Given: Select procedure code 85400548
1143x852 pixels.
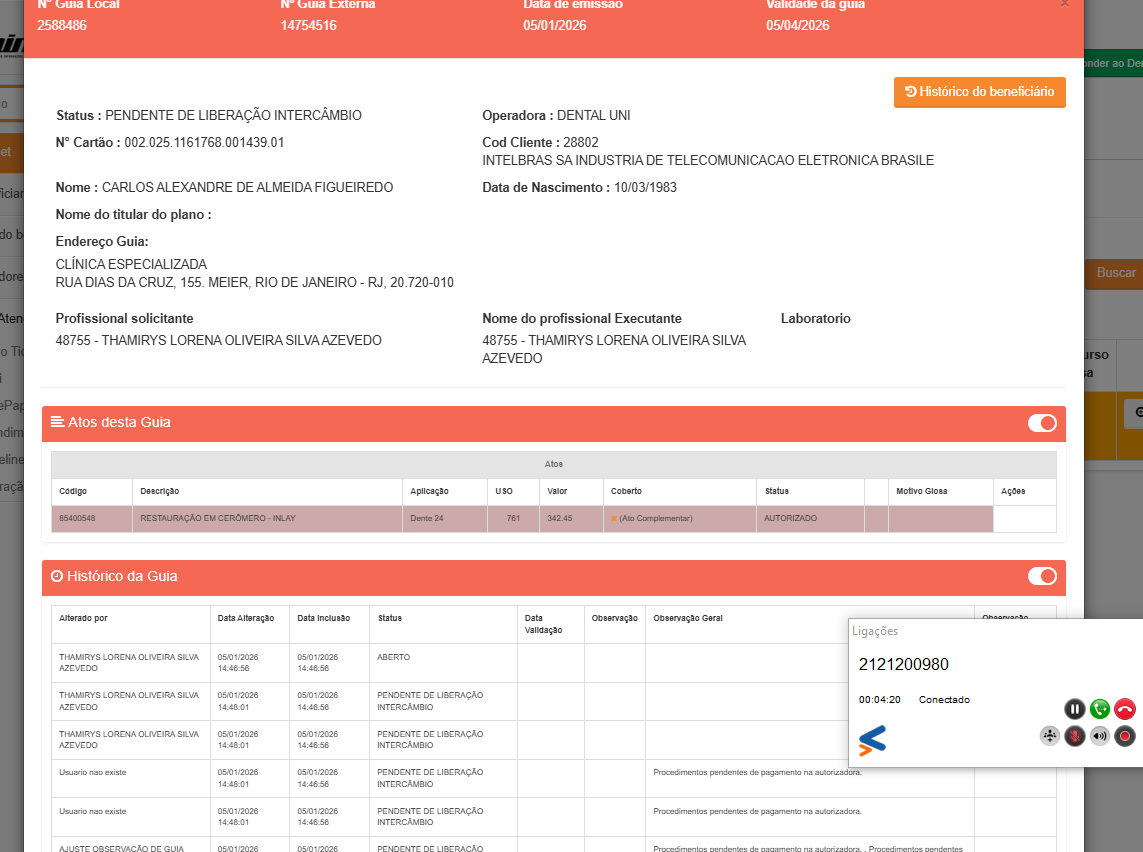Looking at the screenshot, I should pyautogui.click(x=77, y=518).
